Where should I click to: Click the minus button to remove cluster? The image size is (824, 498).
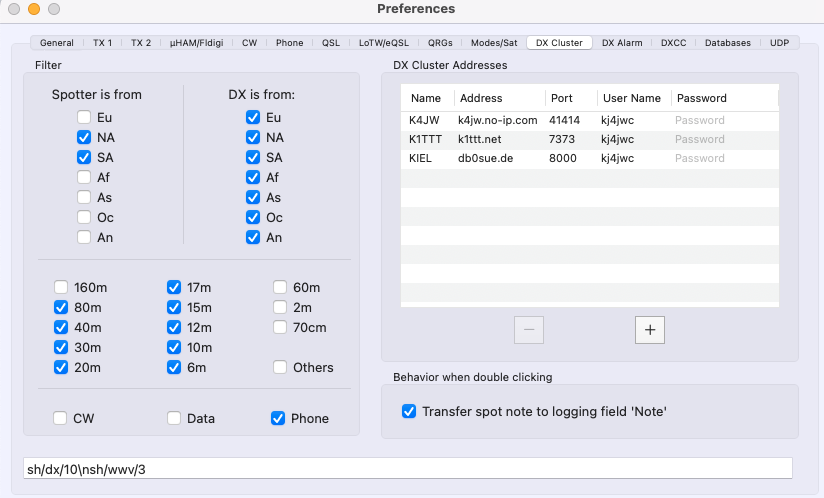pyautogui.click(x=529, y=330)
